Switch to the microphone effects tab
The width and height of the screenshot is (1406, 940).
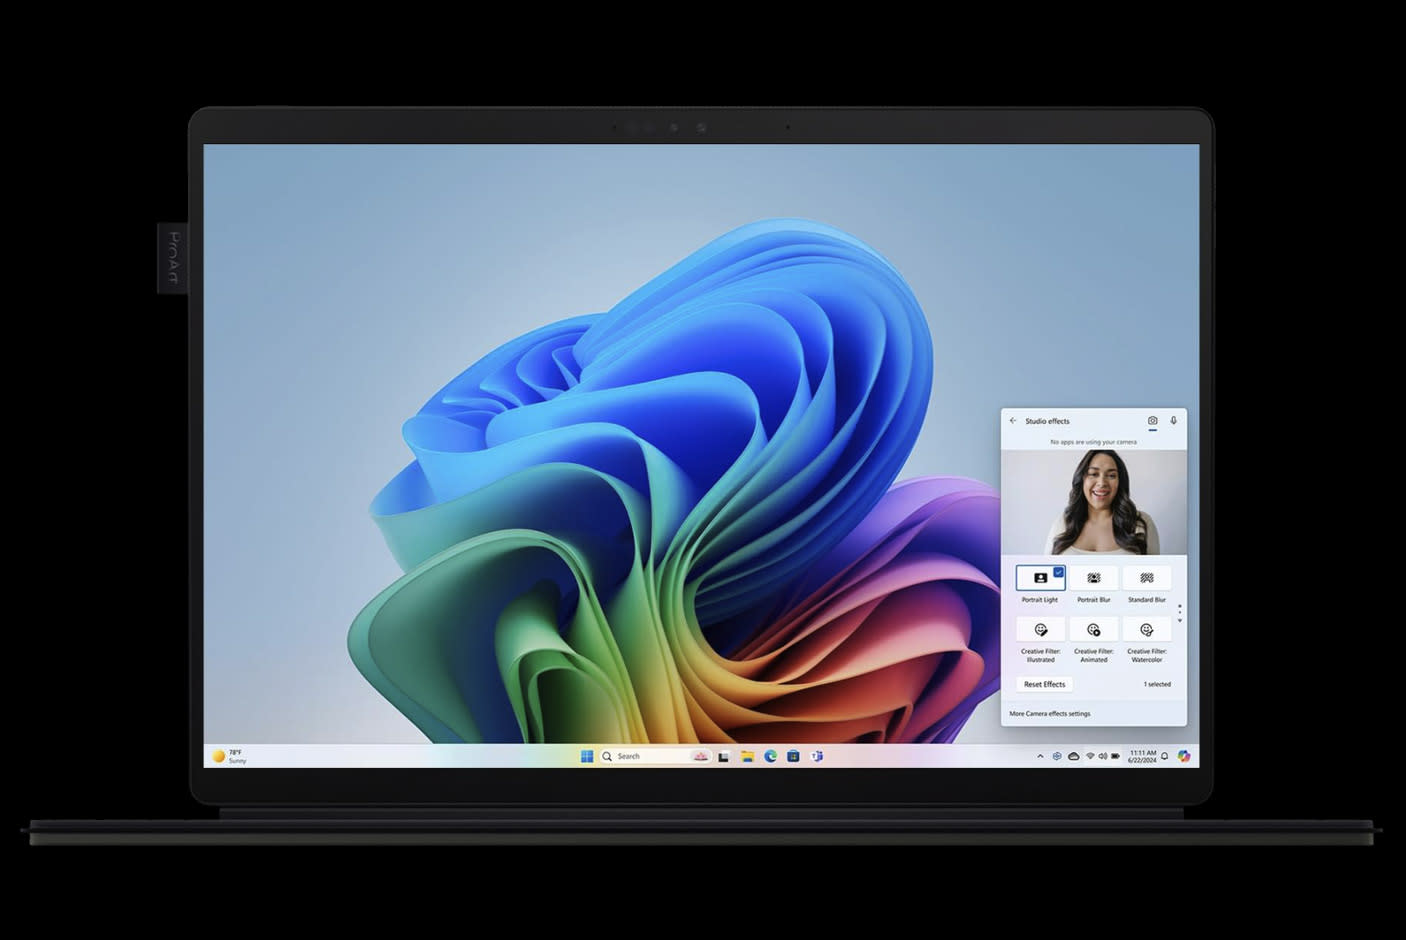[1173, 421]
